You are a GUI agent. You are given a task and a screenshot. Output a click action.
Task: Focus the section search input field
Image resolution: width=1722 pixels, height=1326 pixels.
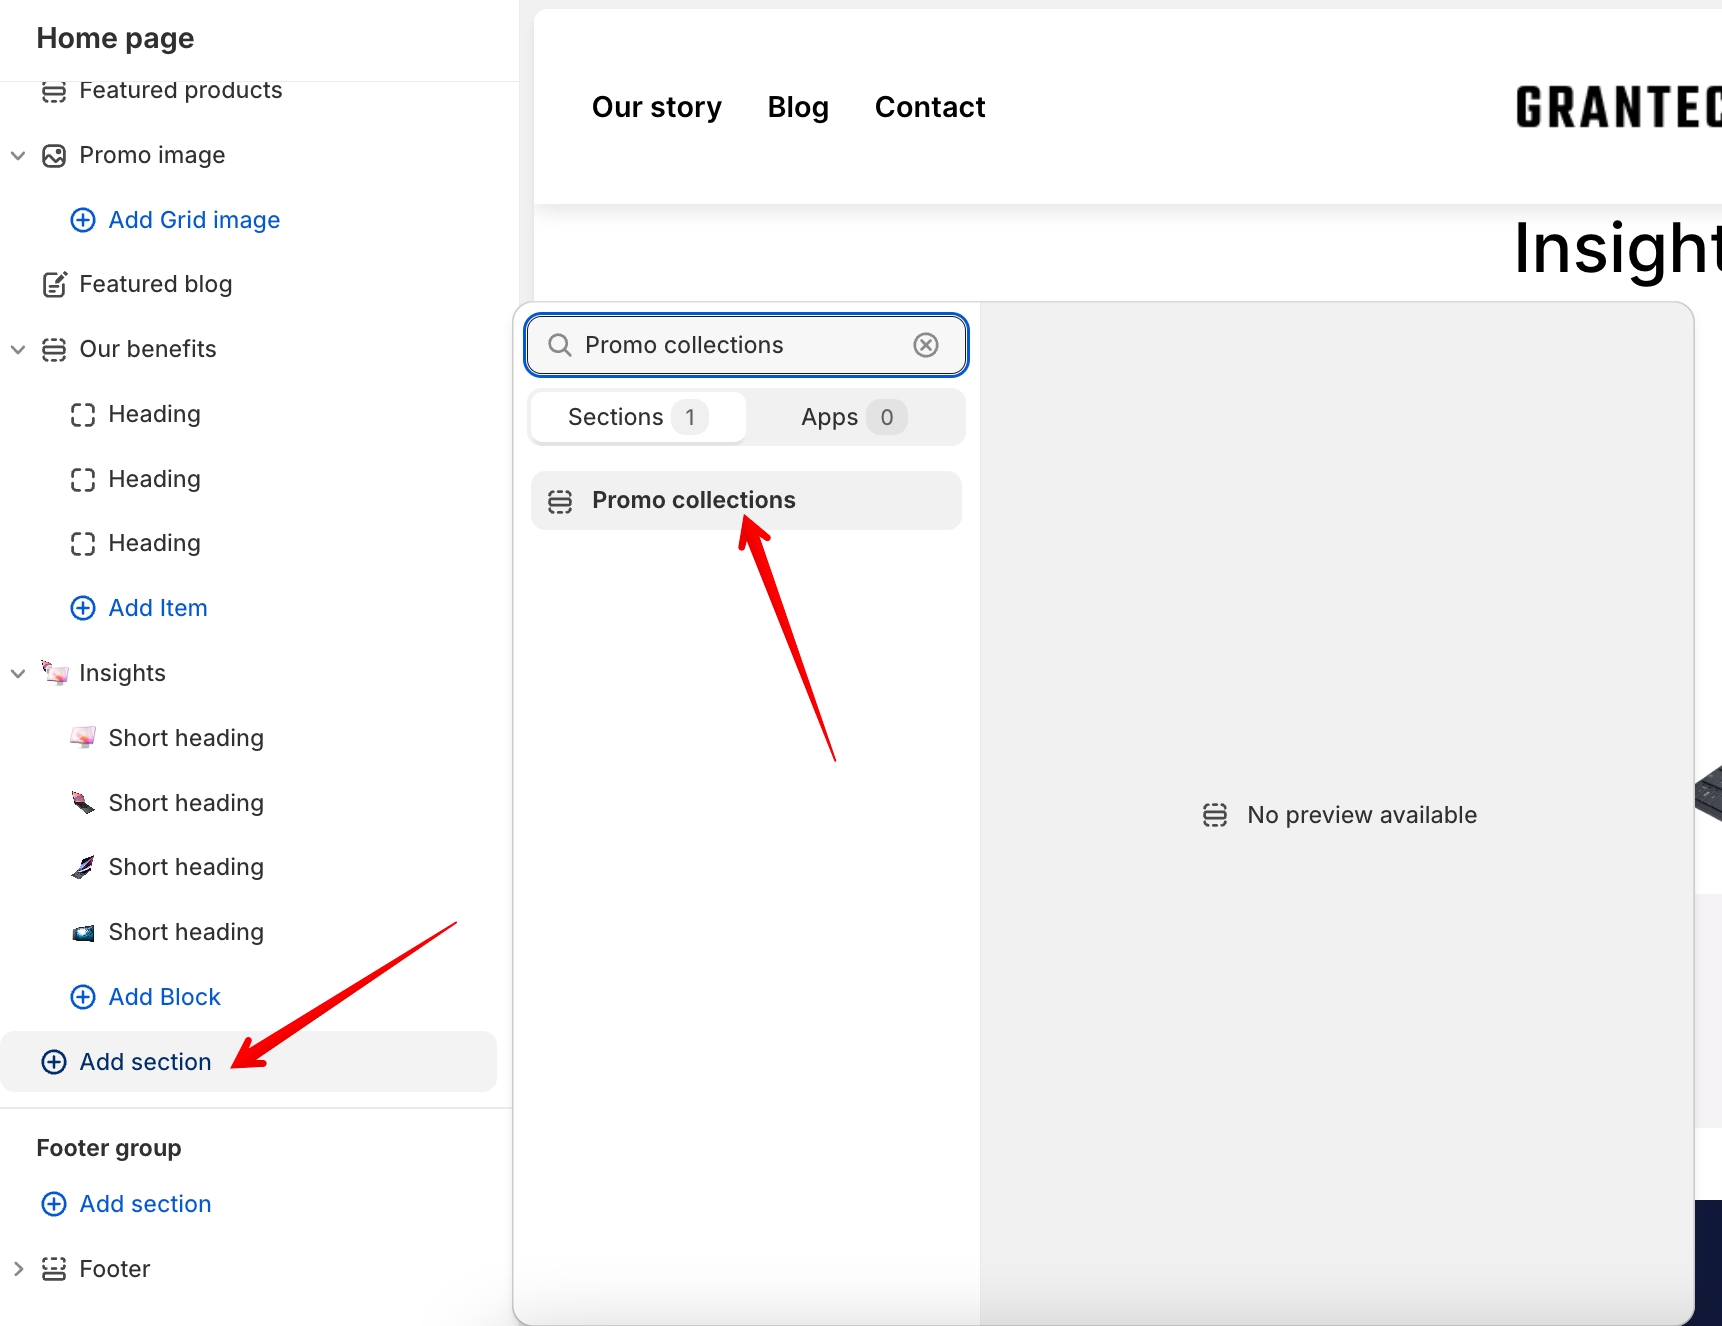click(x=740, y=345)
